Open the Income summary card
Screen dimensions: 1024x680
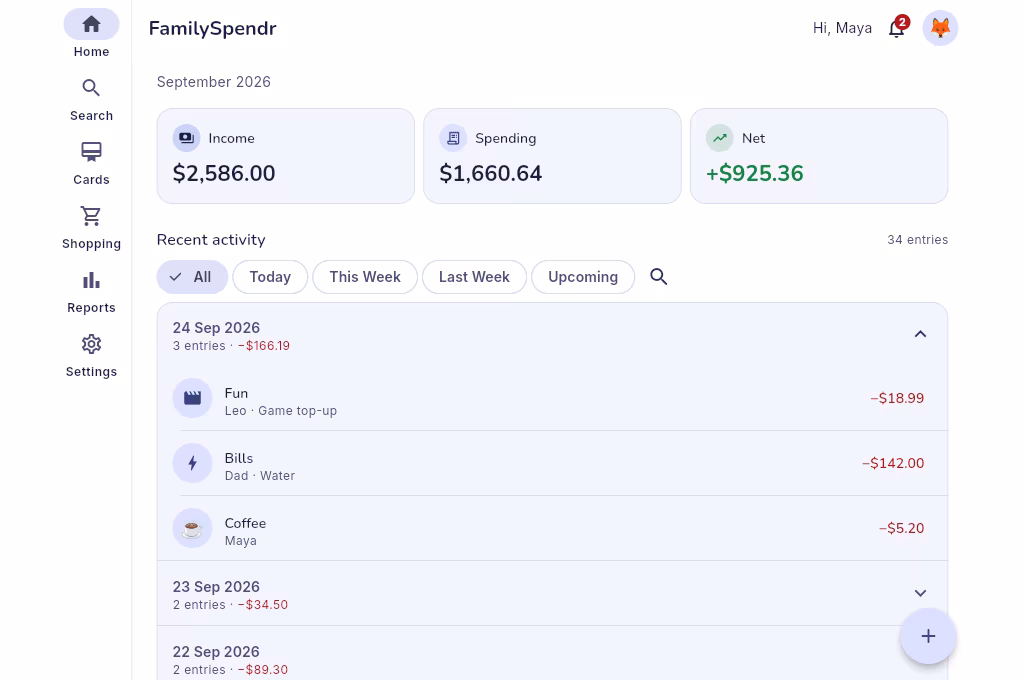pyautogui.click(x=285, y=156)
